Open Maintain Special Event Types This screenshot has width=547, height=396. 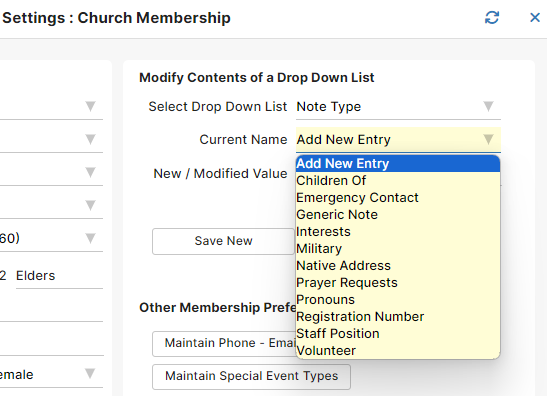coord(252,376)
